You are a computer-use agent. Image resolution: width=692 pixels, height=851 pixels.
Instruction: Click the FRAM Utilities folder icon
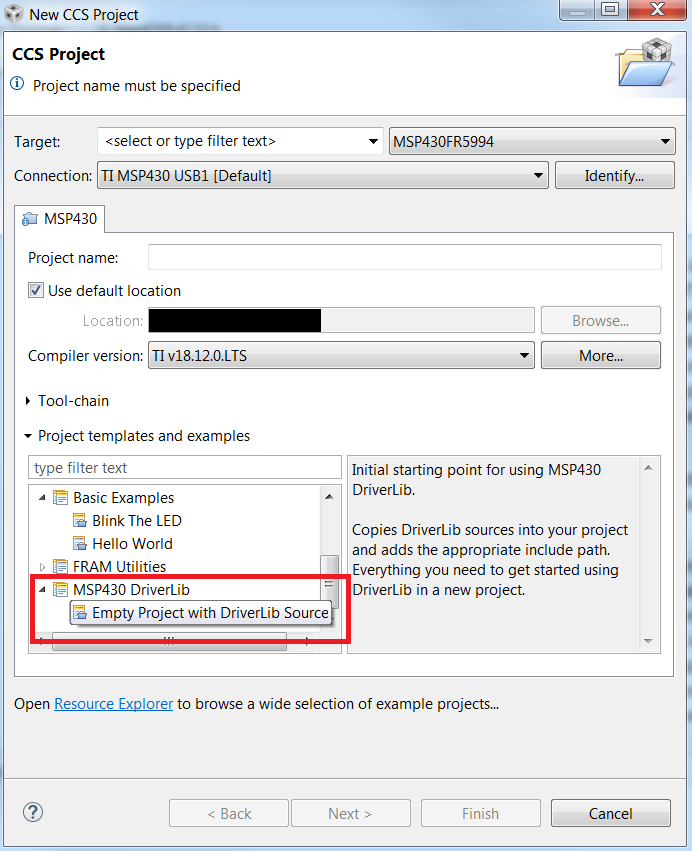[61, 567]
